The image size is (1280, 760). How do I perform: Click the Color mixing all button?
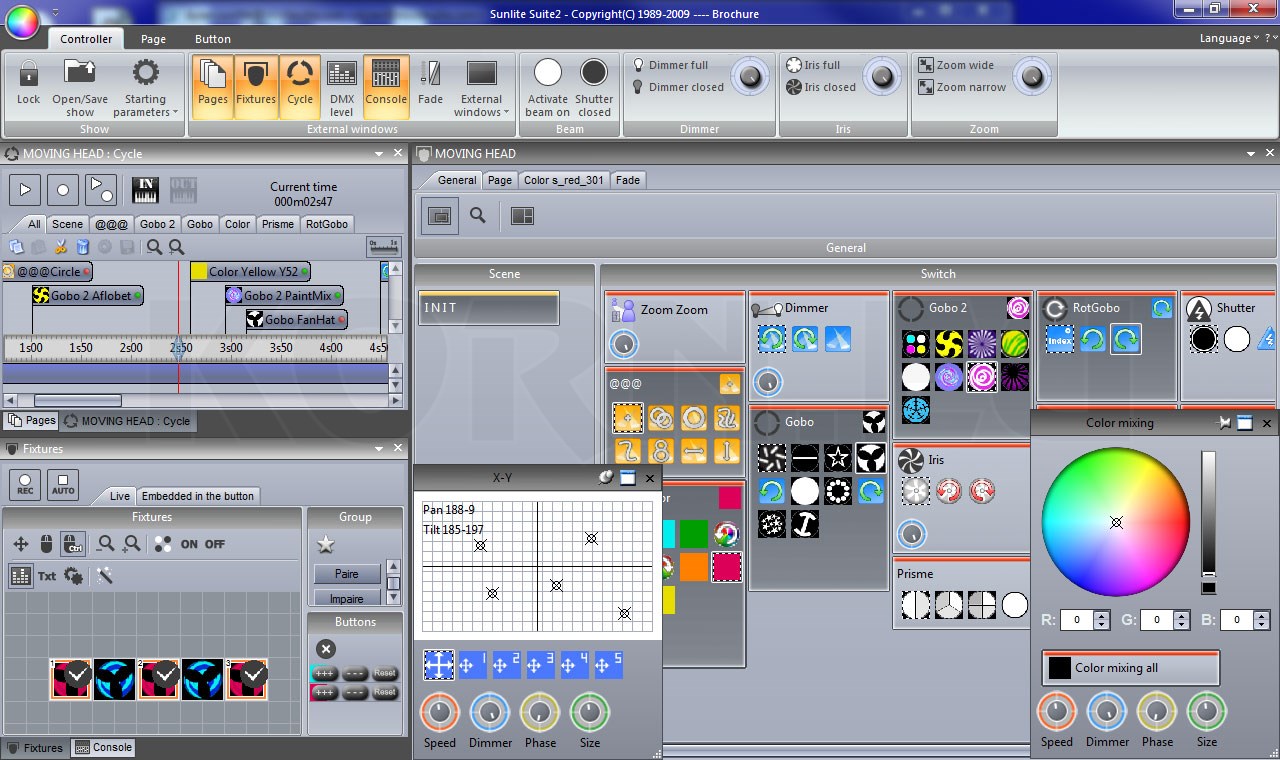point(1130,668)
